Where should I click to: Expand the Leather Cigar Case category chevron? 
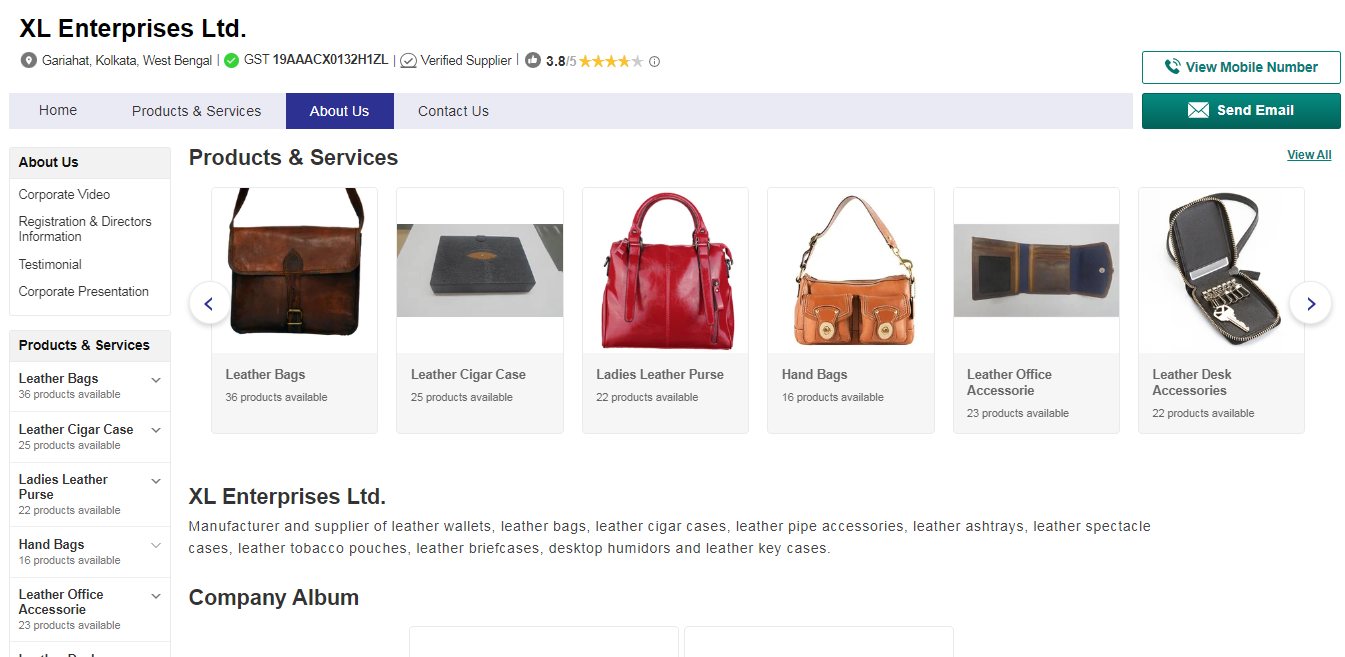coord(156,431)
